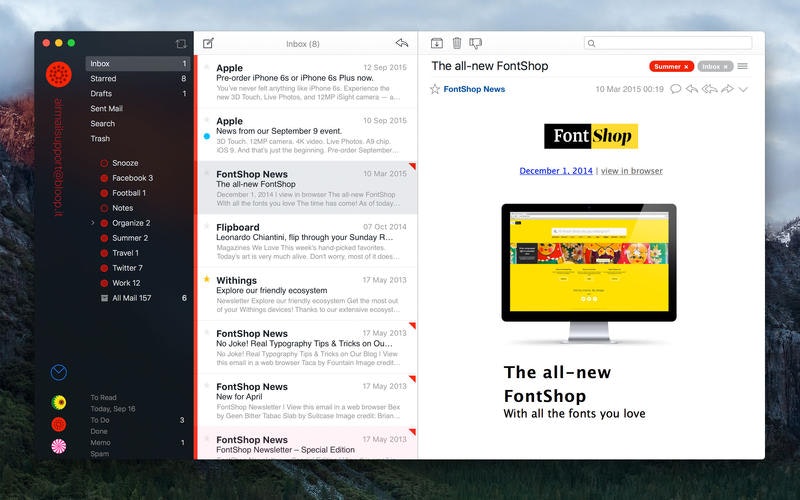Click the search magnifier icon
Image resolution: width=800 pixels, height=500 pixels.
(591, 43)
